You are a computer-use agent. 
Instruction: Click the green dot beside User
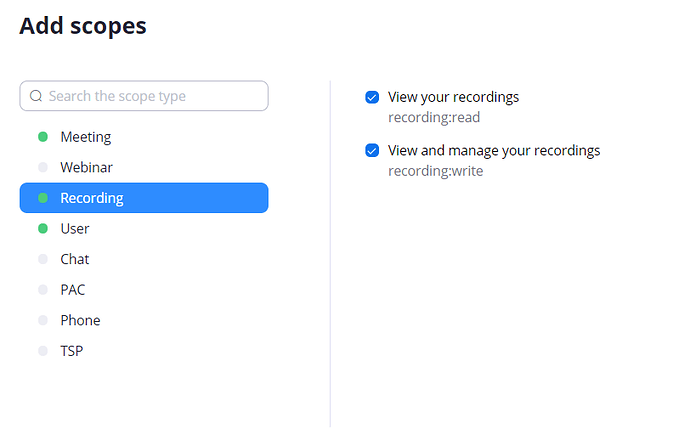42,229
